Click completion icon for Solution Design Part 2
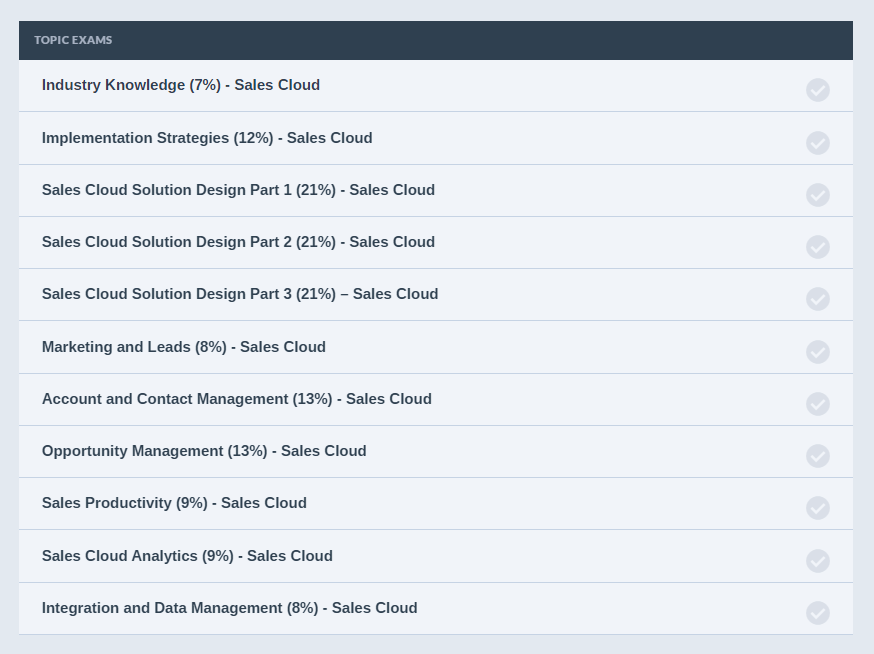This screenshot has width=874, height=654. point(818,247)
